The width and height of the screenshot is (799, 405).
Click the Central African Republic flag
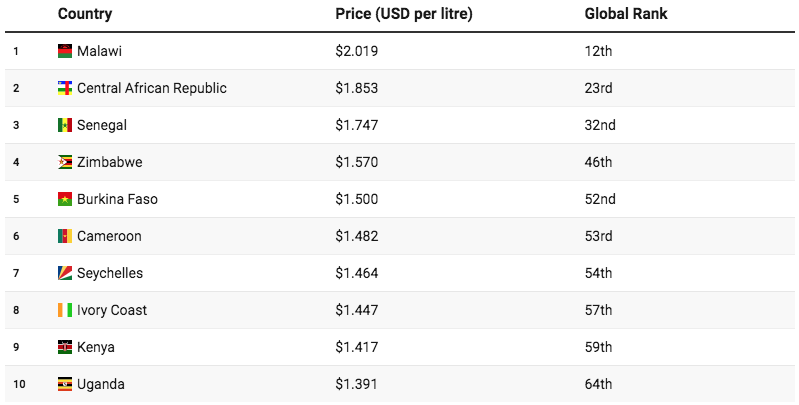(65, 88)
